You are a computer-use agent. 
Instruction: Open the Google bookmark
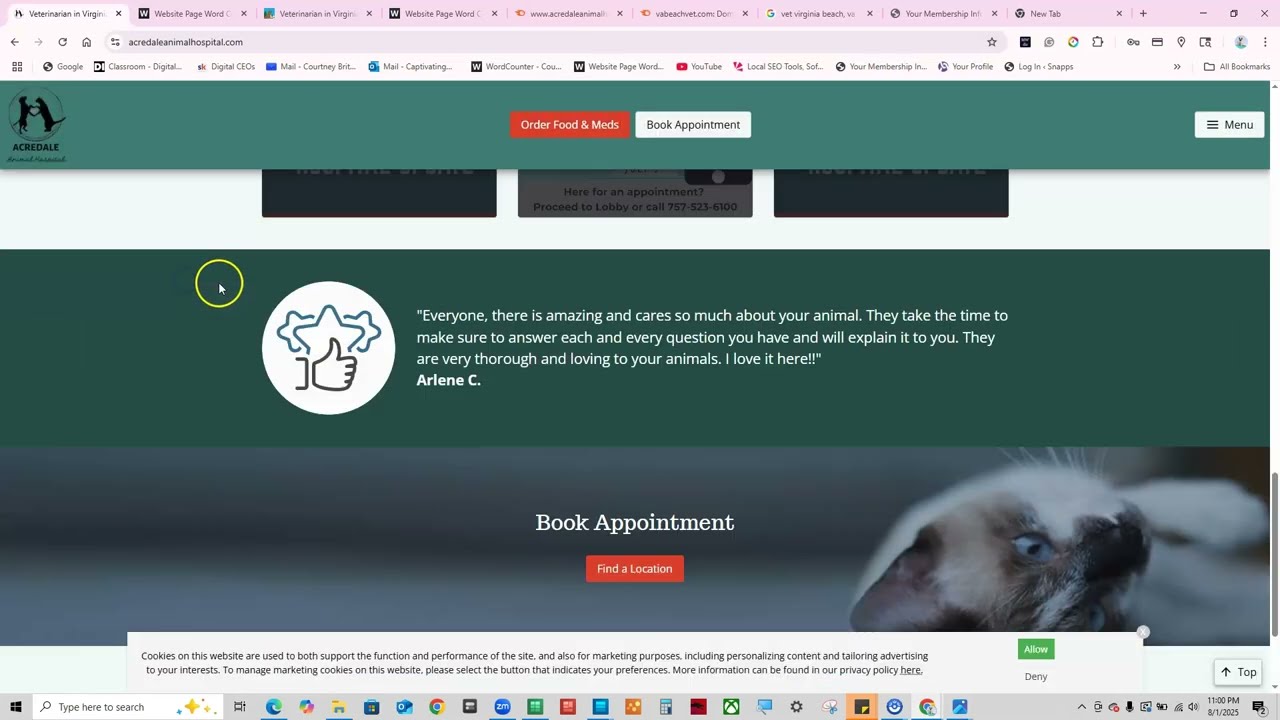click(x=62, y=67)
